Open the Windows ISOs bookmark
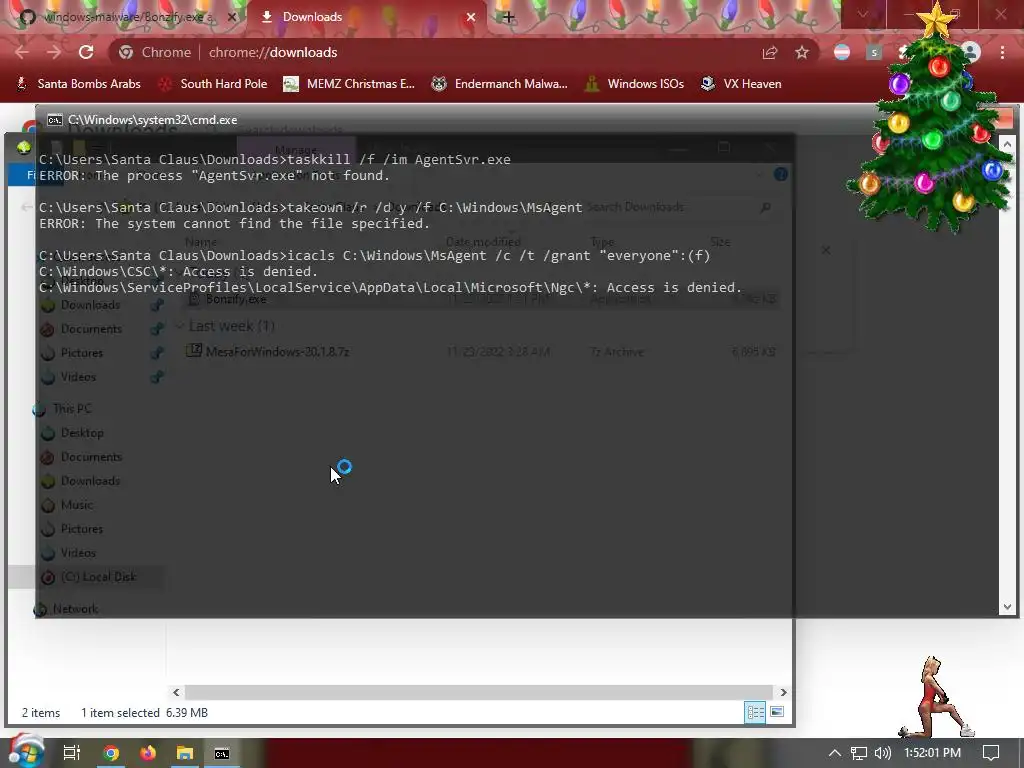 click(634, 84)
